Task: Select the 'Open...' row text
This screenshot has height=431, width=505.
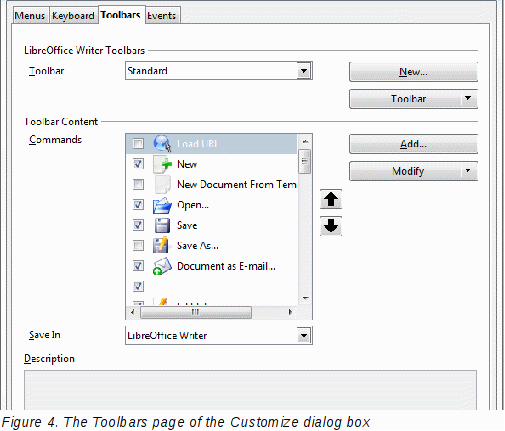Action: pyautogui.click(x=193, y=205)
